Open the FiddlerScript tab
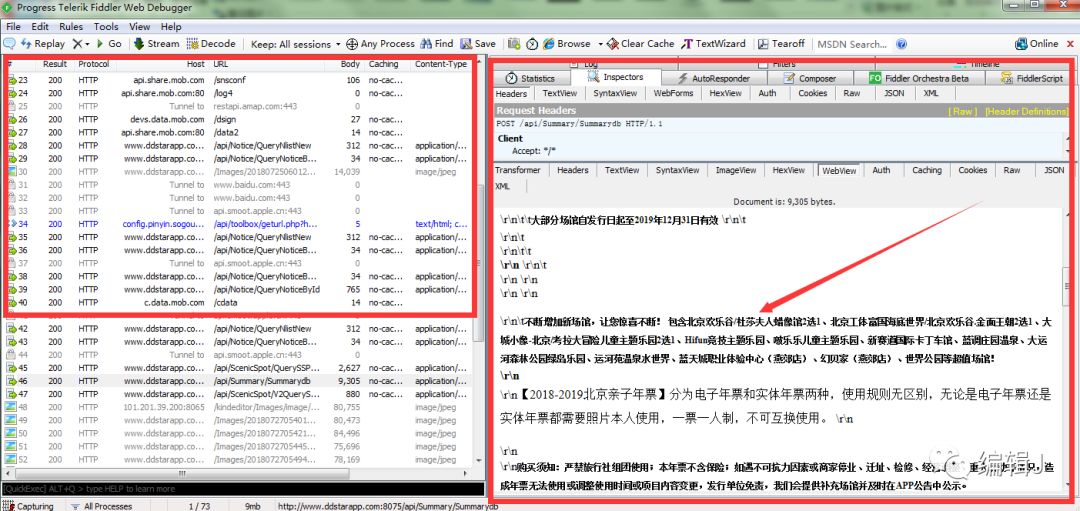Image resolution: width=1080 pixels, height=511 pixels. pos(1032,79)
